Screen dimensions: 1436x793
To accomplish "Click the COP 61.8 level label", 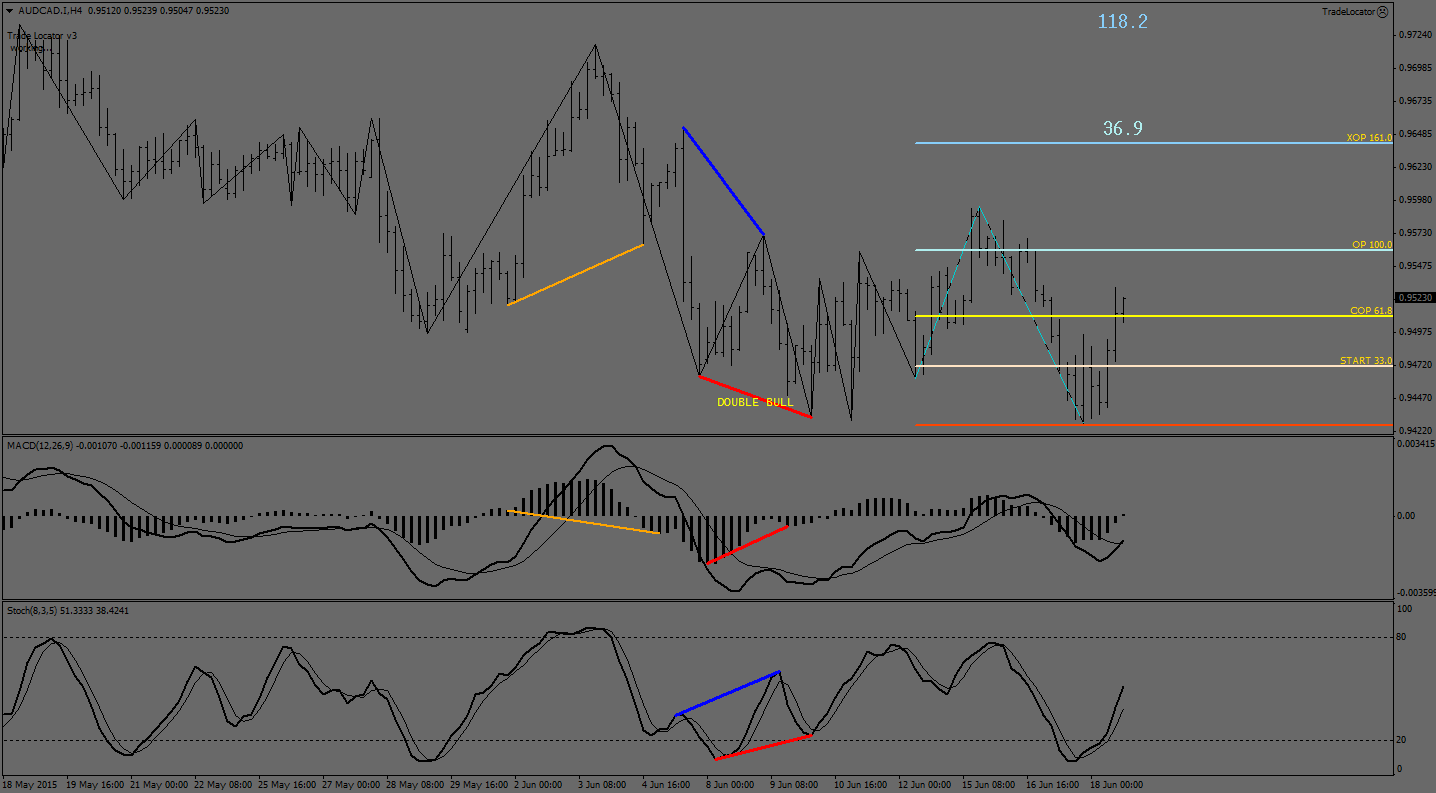I will (x=1370, y=311).
